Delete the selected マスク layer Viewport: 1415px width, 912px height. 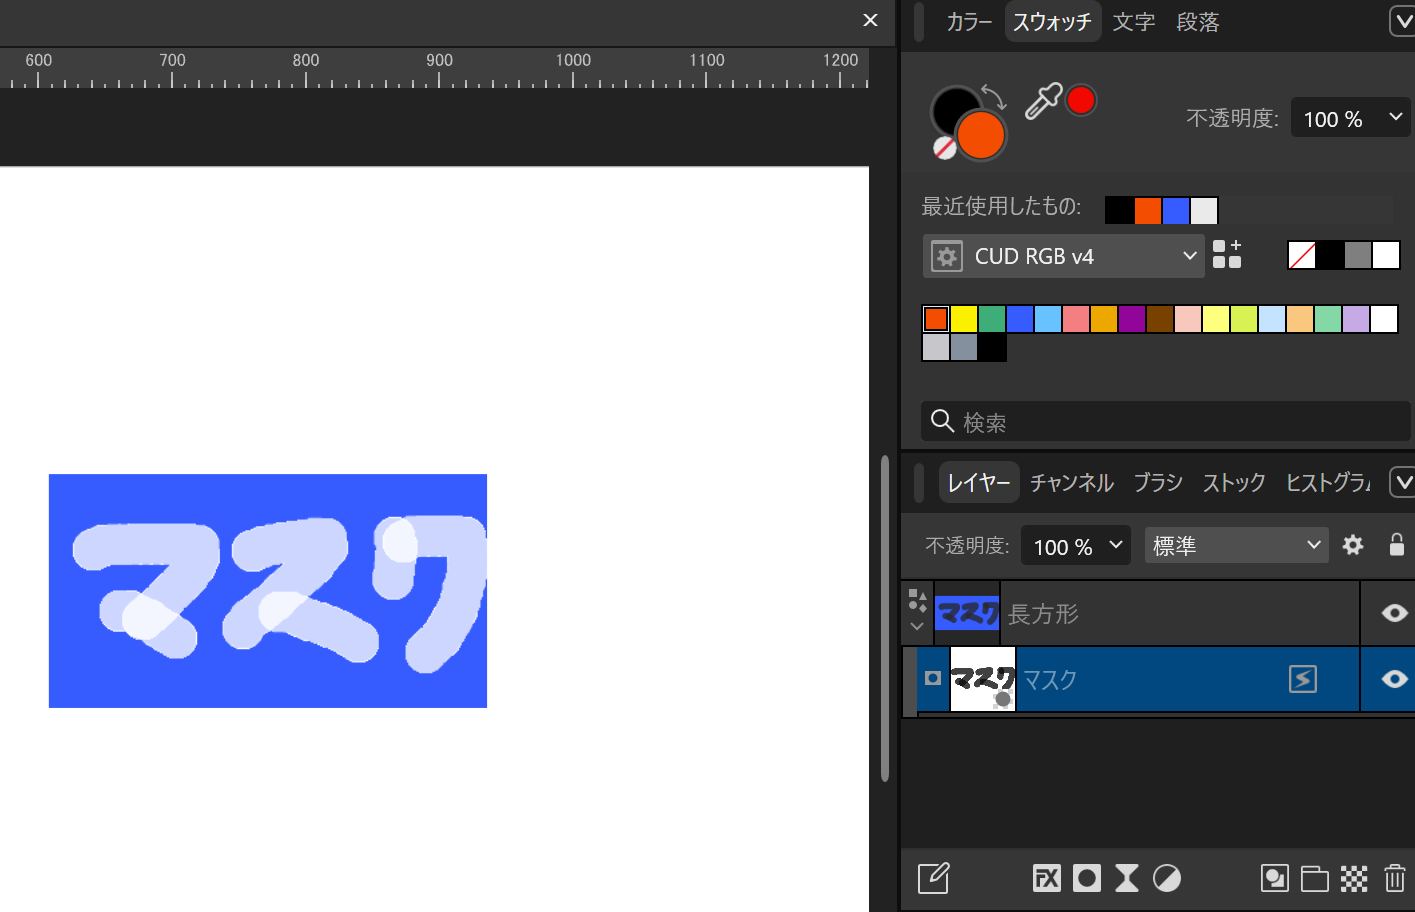point(1395,878)
